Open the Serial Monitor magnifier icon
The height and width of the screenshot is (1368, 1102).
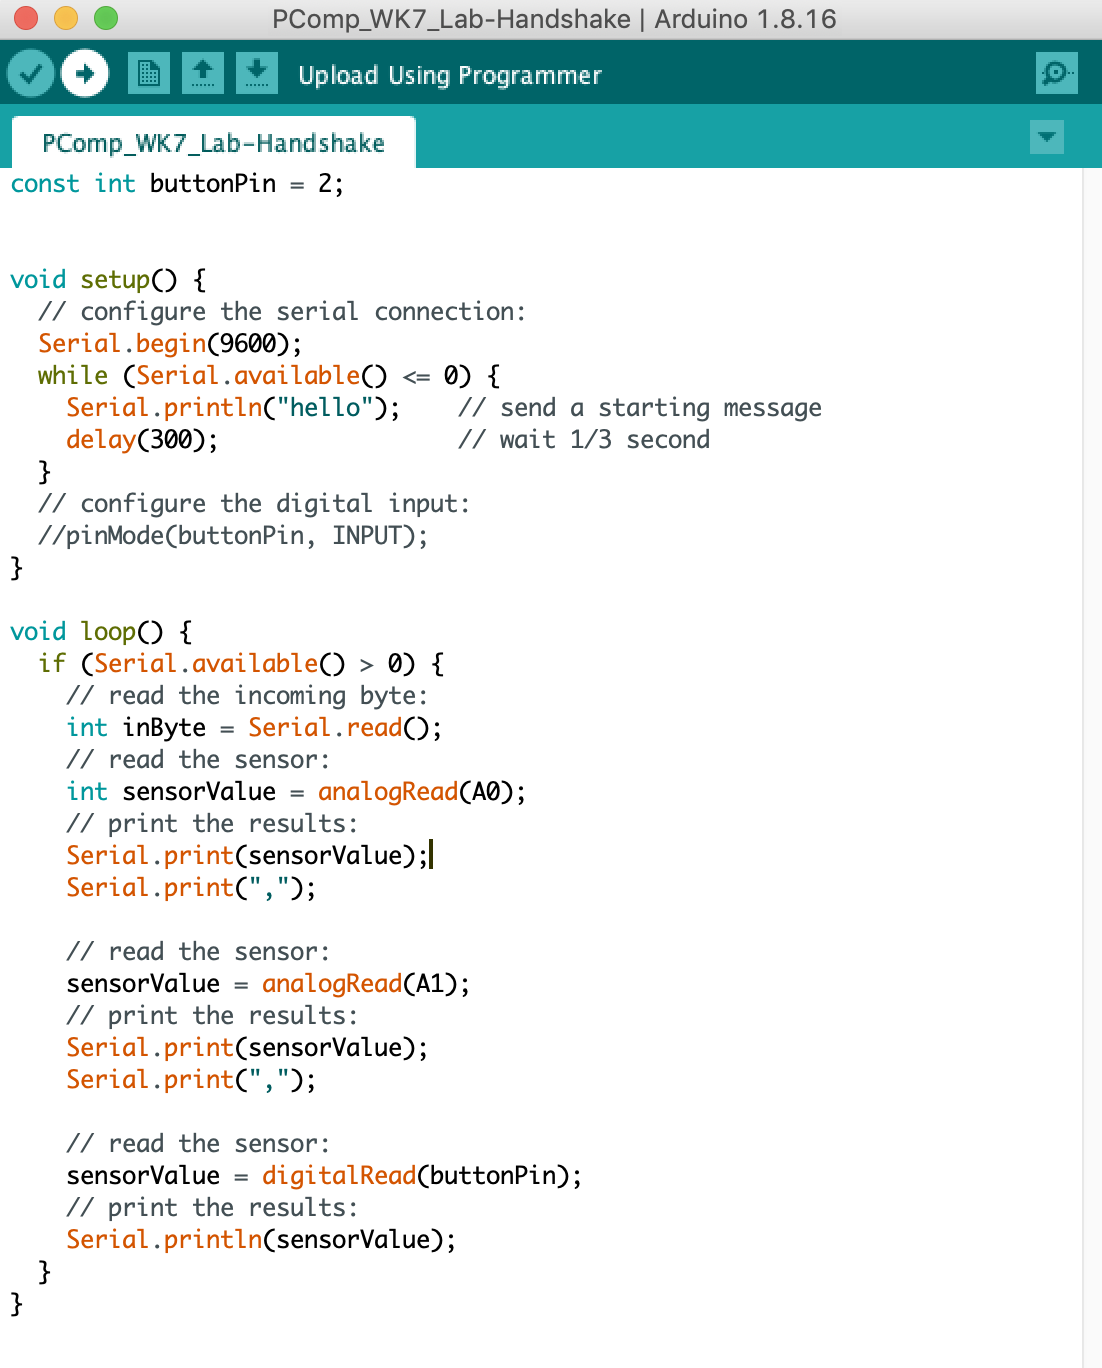tap(1056, 74)
